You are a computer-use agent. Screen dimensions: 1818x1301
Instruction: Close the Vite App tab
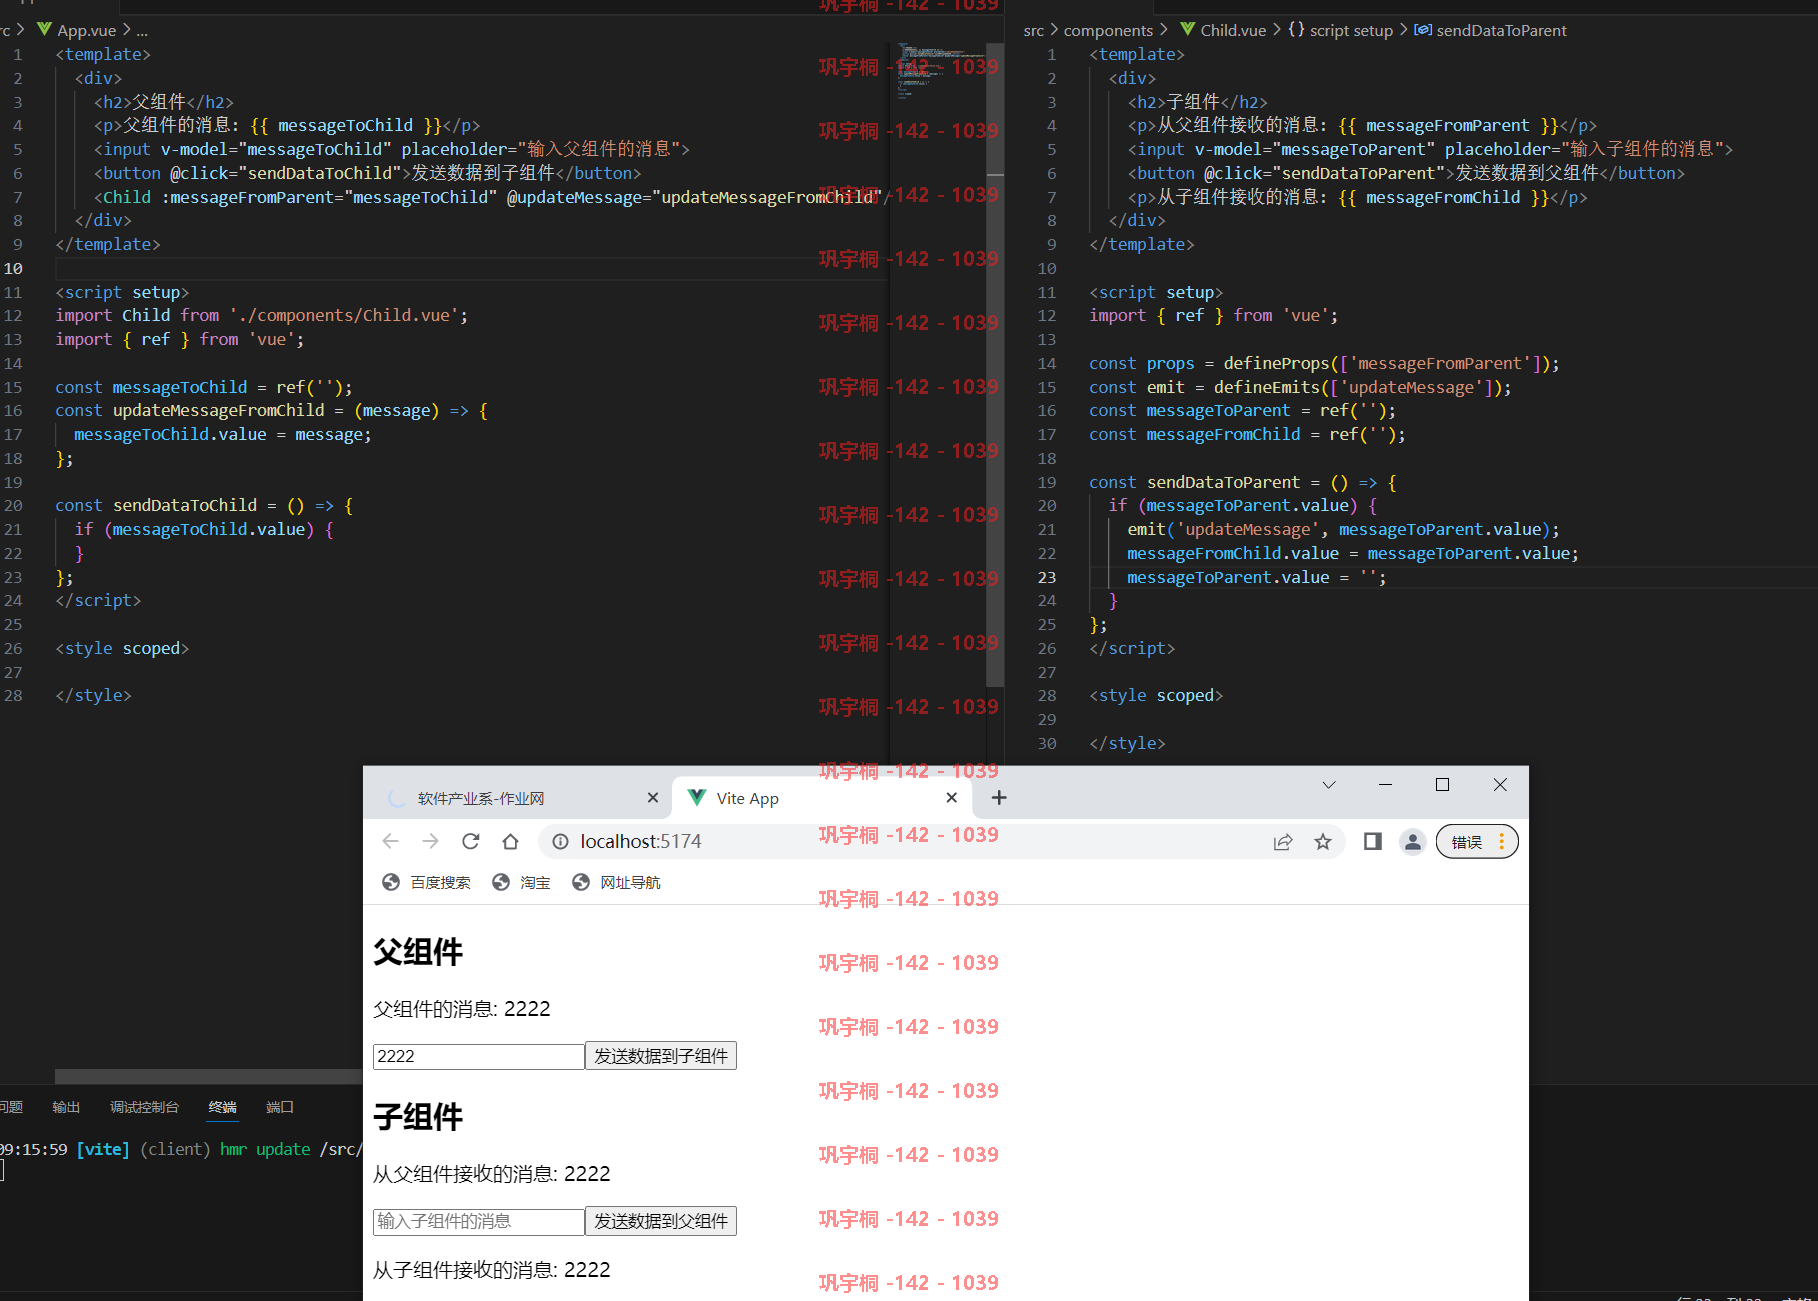point(952,798)
